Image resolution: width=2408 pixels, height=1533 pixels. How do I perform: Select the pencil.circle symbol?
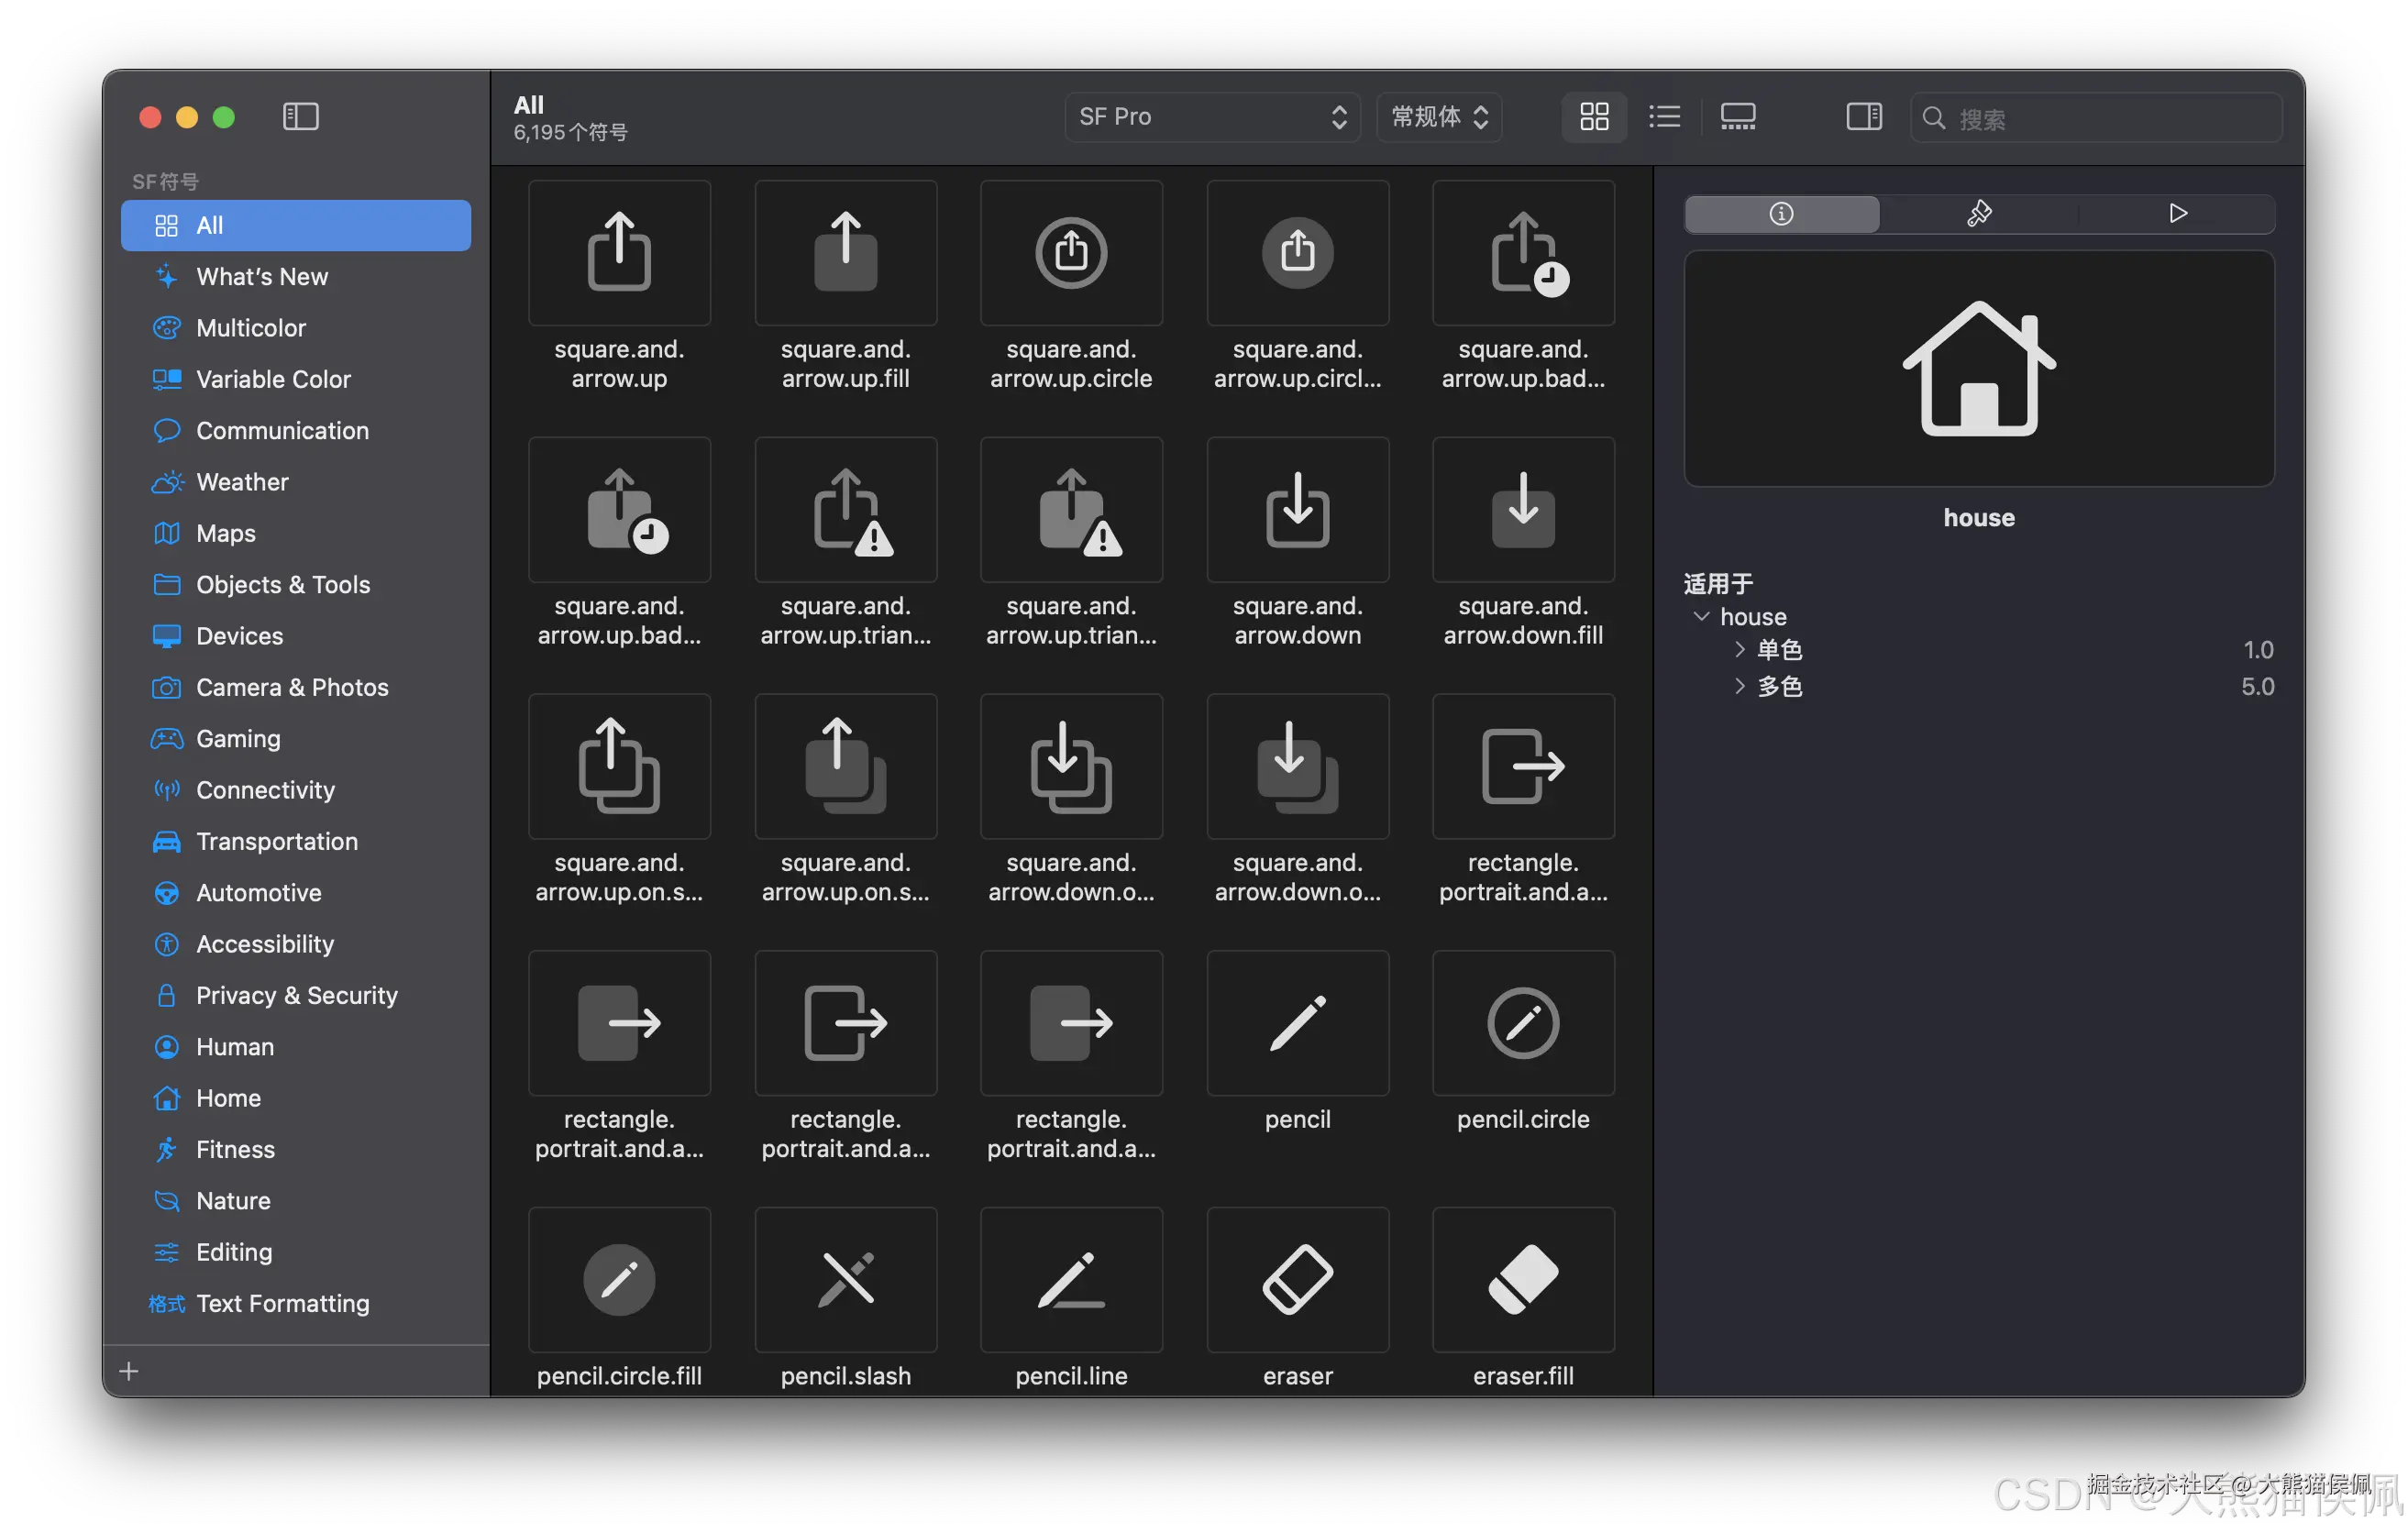pos(1522,1023)
